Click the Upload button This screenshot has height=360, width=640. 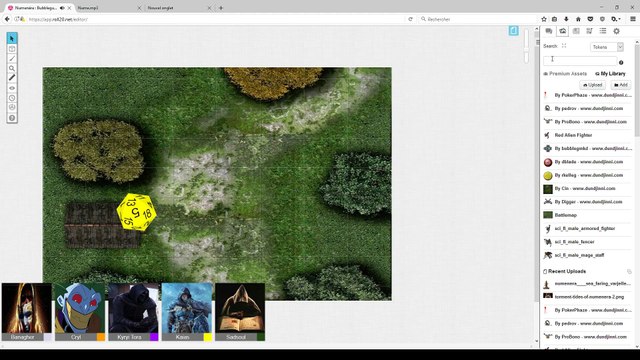click(593, 85)
